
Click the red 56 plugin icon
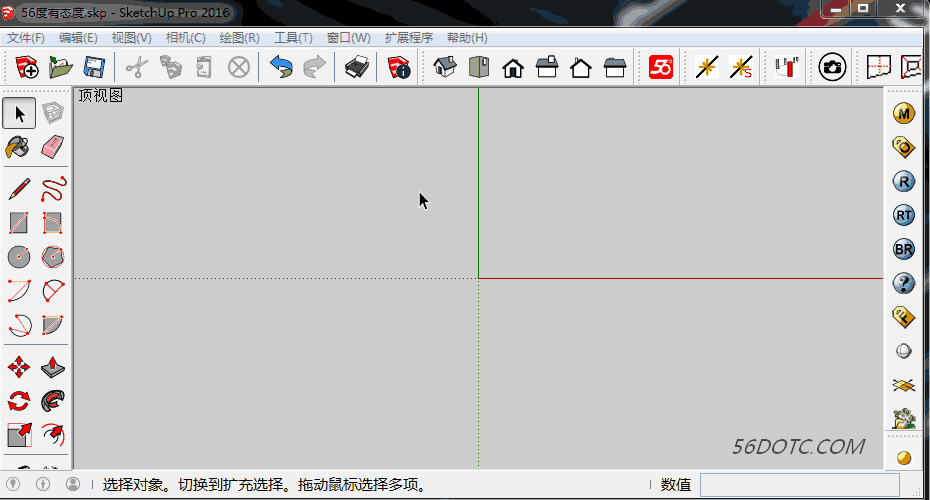click(661, 67)
